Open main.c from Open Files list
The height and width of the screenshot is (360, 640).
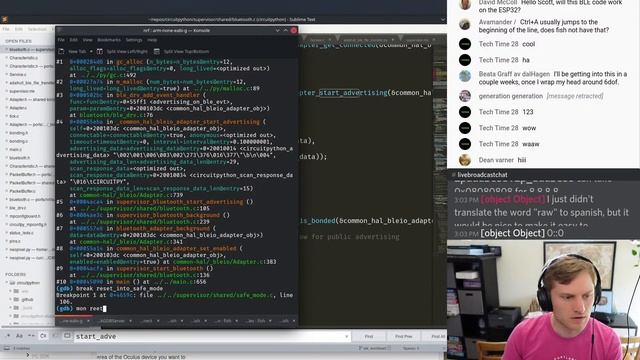click(16, 149)
